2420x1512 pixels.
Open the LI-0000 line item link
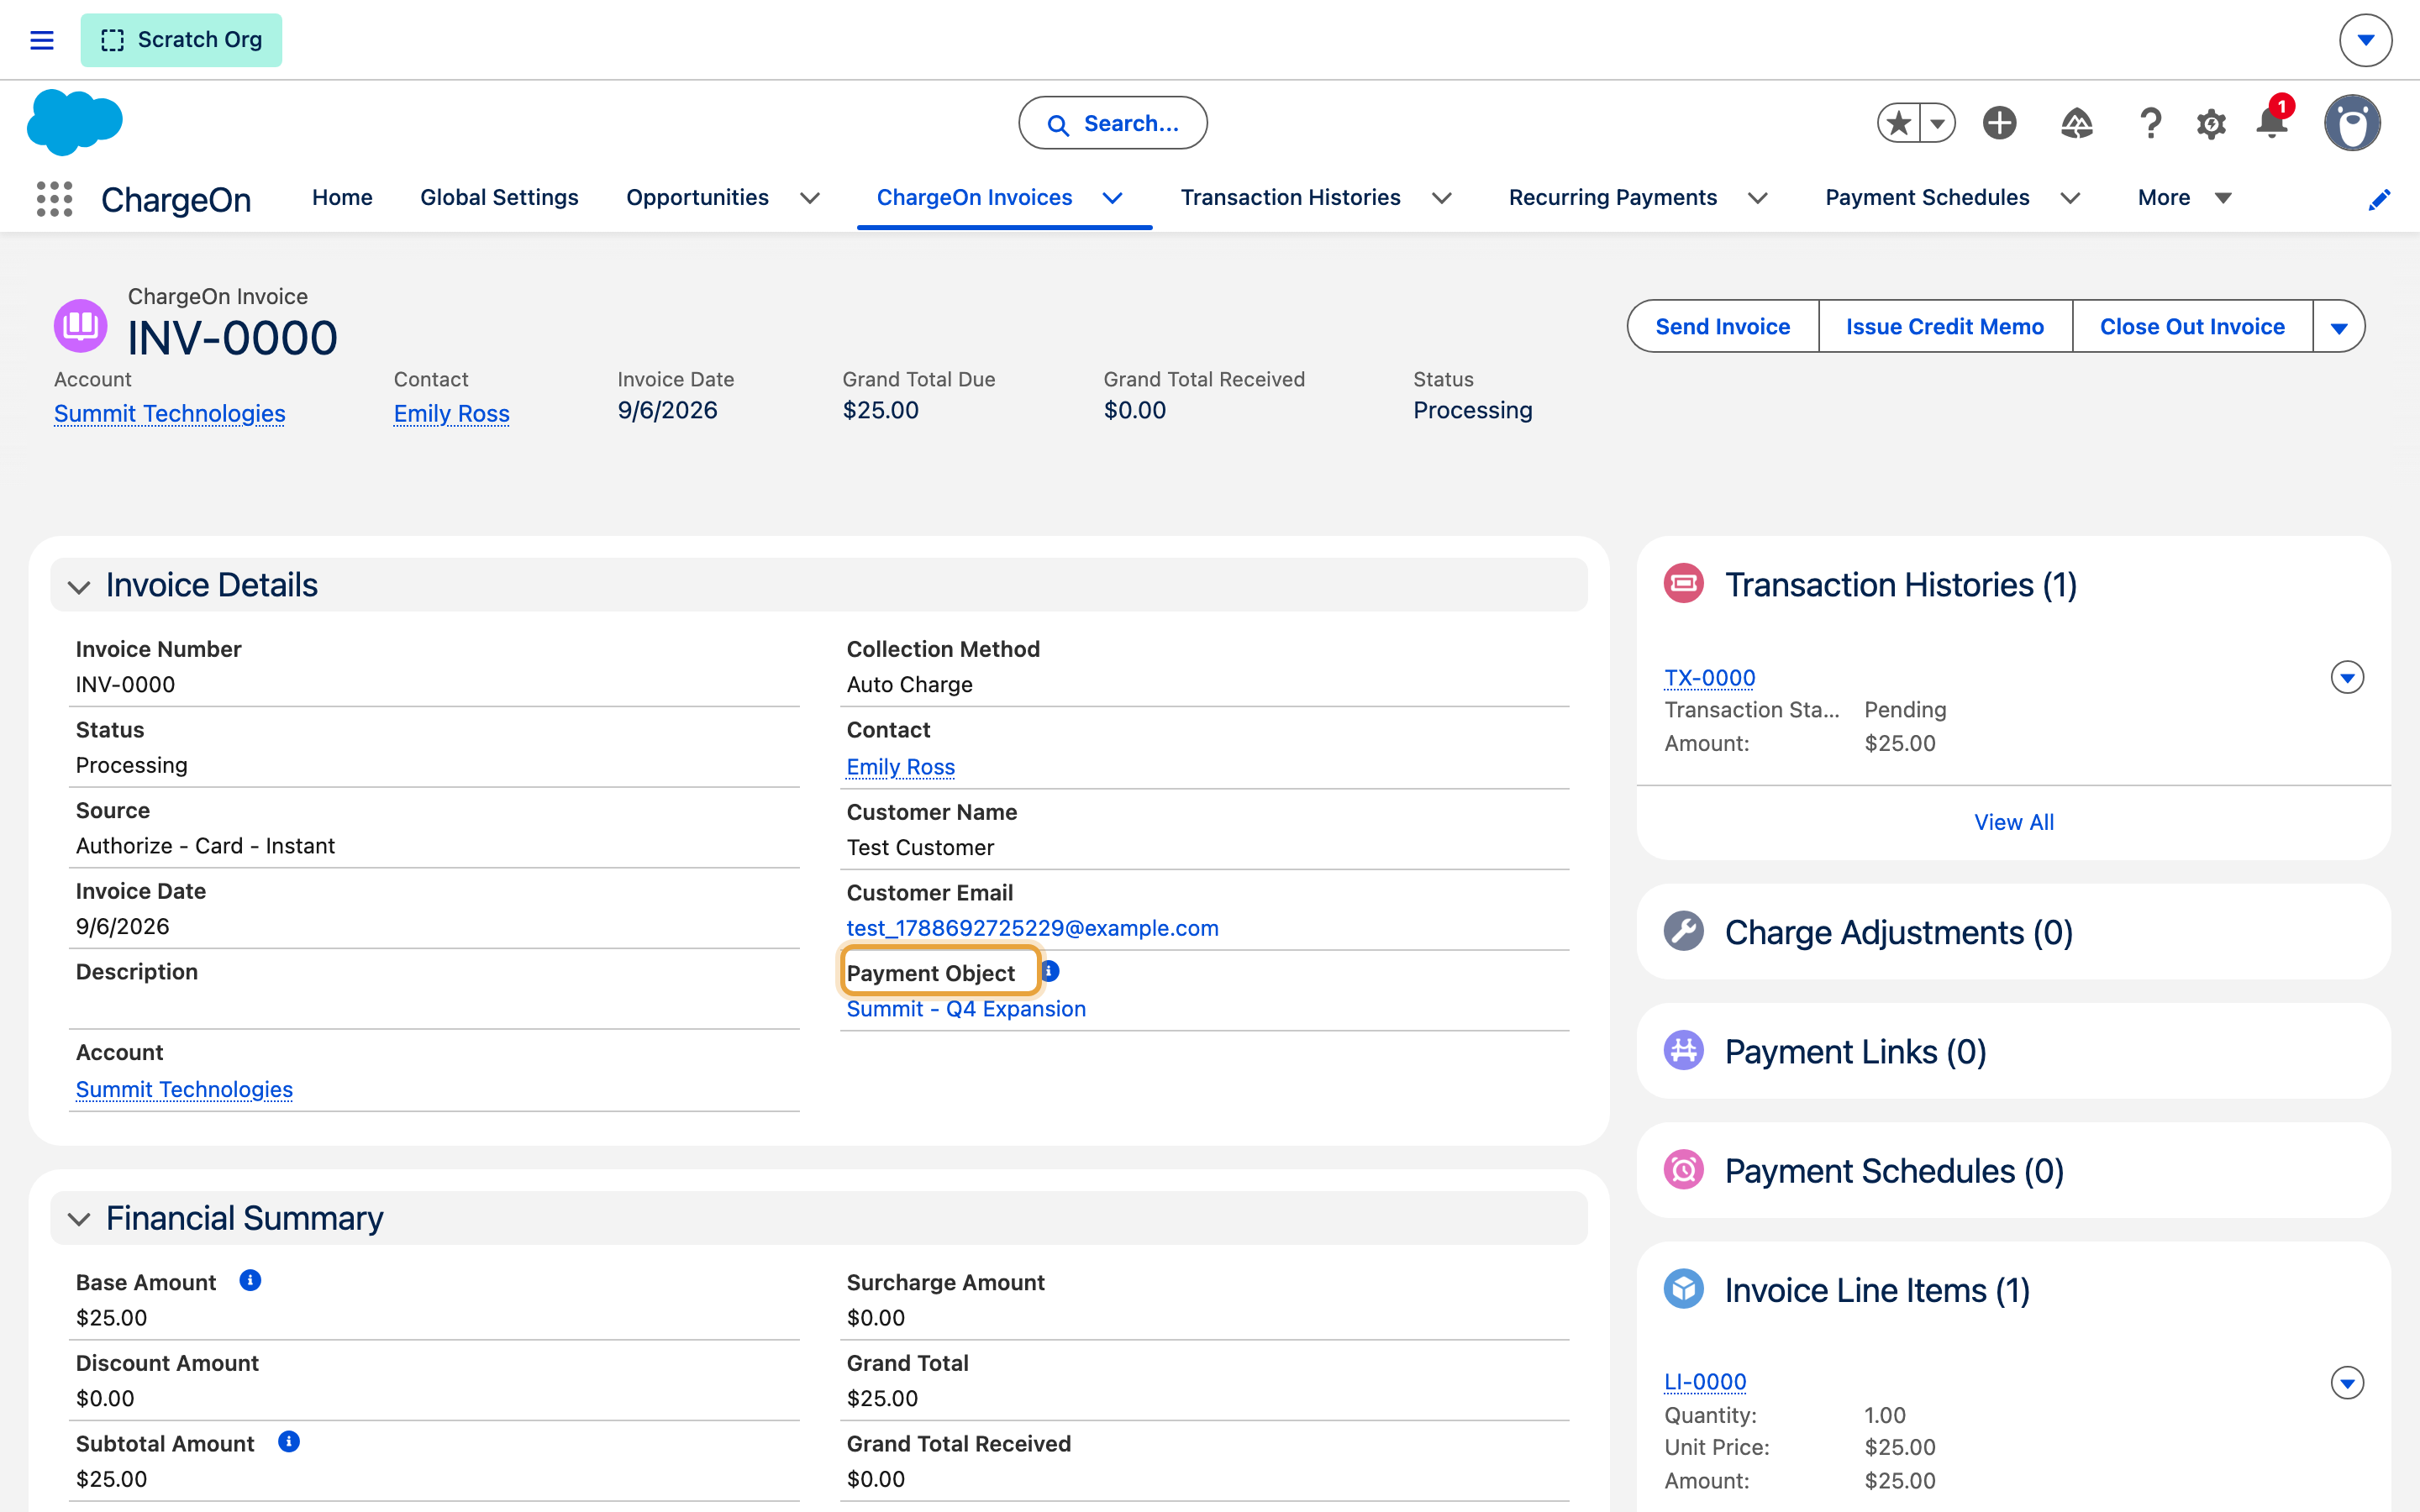(x=1705, y=1382)
